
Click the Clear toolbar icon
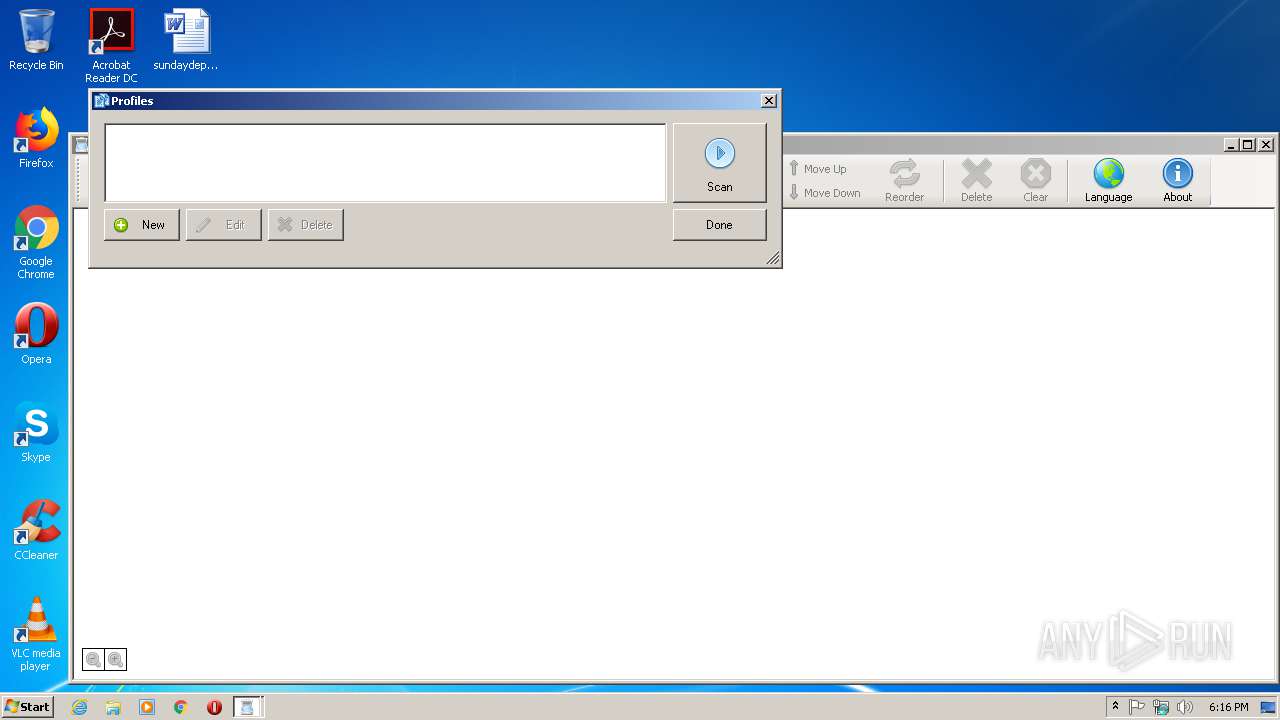tap(1035, 181)
